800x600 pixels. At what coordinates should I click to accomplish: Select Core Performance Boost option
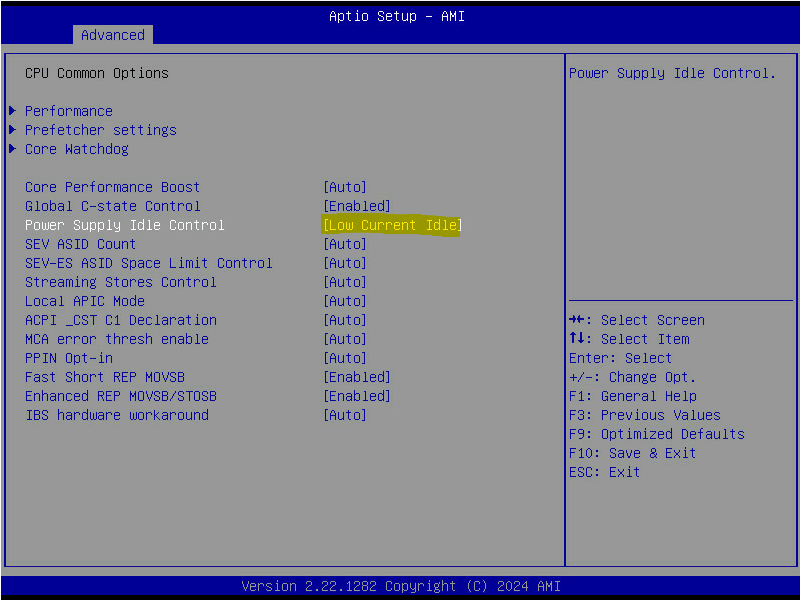112,187
